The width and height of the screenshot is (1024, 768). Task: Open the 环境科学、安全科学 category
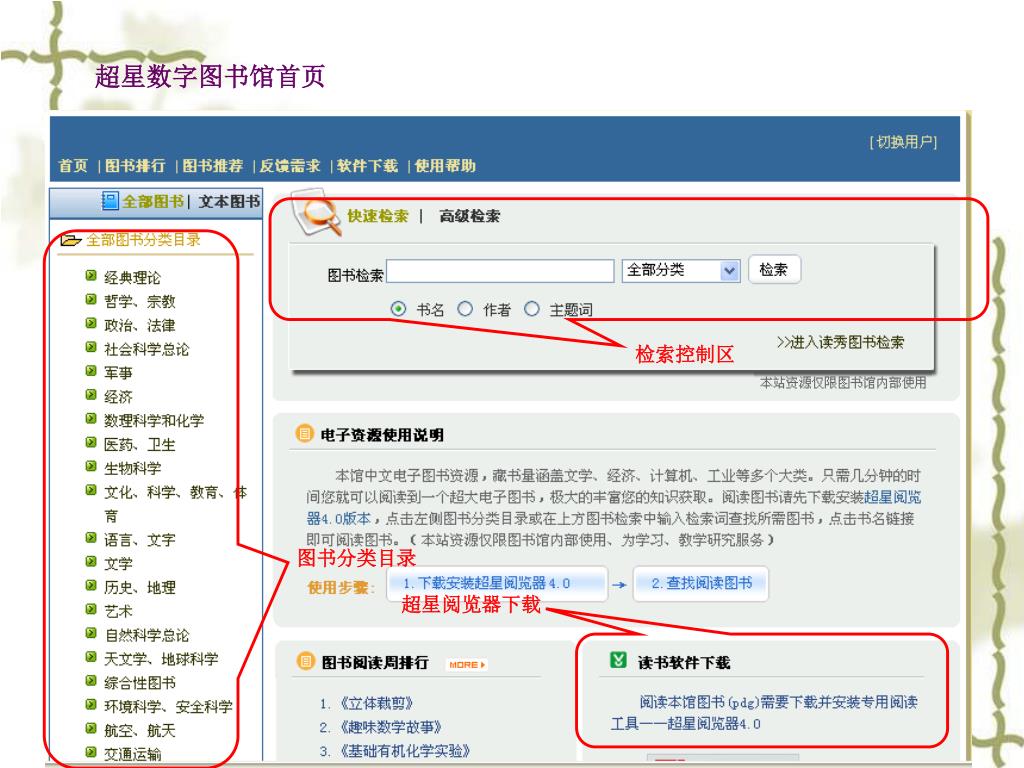pyautogui.click(x=168, y=706)
